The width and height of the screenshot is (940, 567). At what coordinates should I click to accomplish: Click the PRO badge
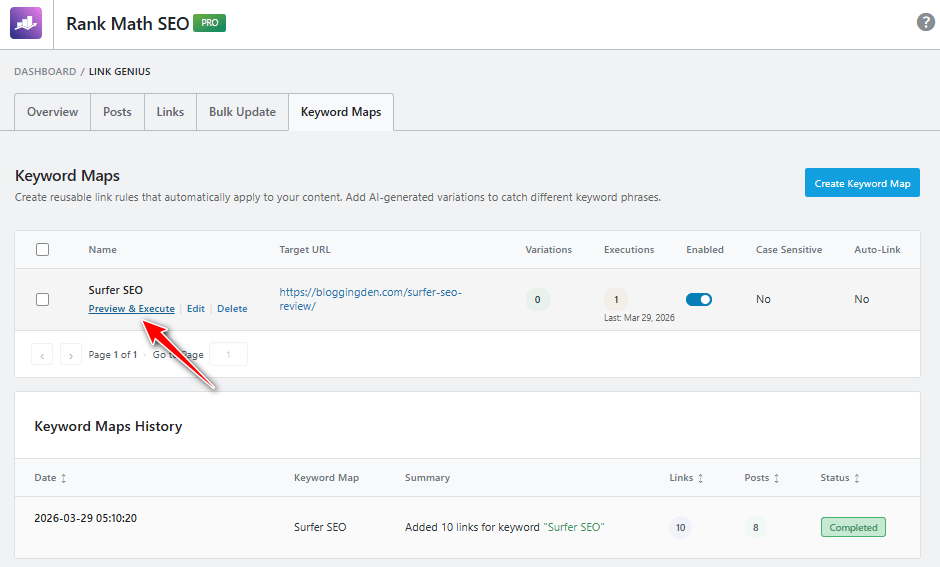click(x=209, y=23)
